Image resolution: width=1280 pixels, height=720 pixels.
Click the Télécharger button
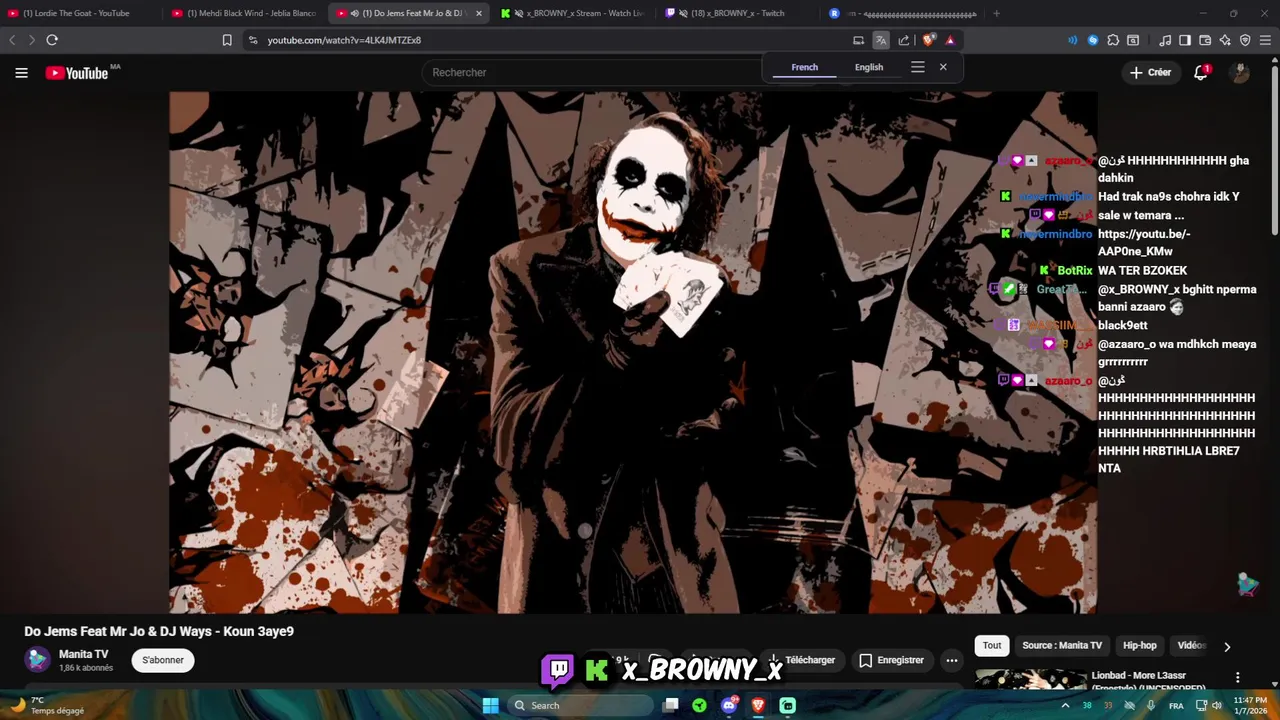click(801, 660)
